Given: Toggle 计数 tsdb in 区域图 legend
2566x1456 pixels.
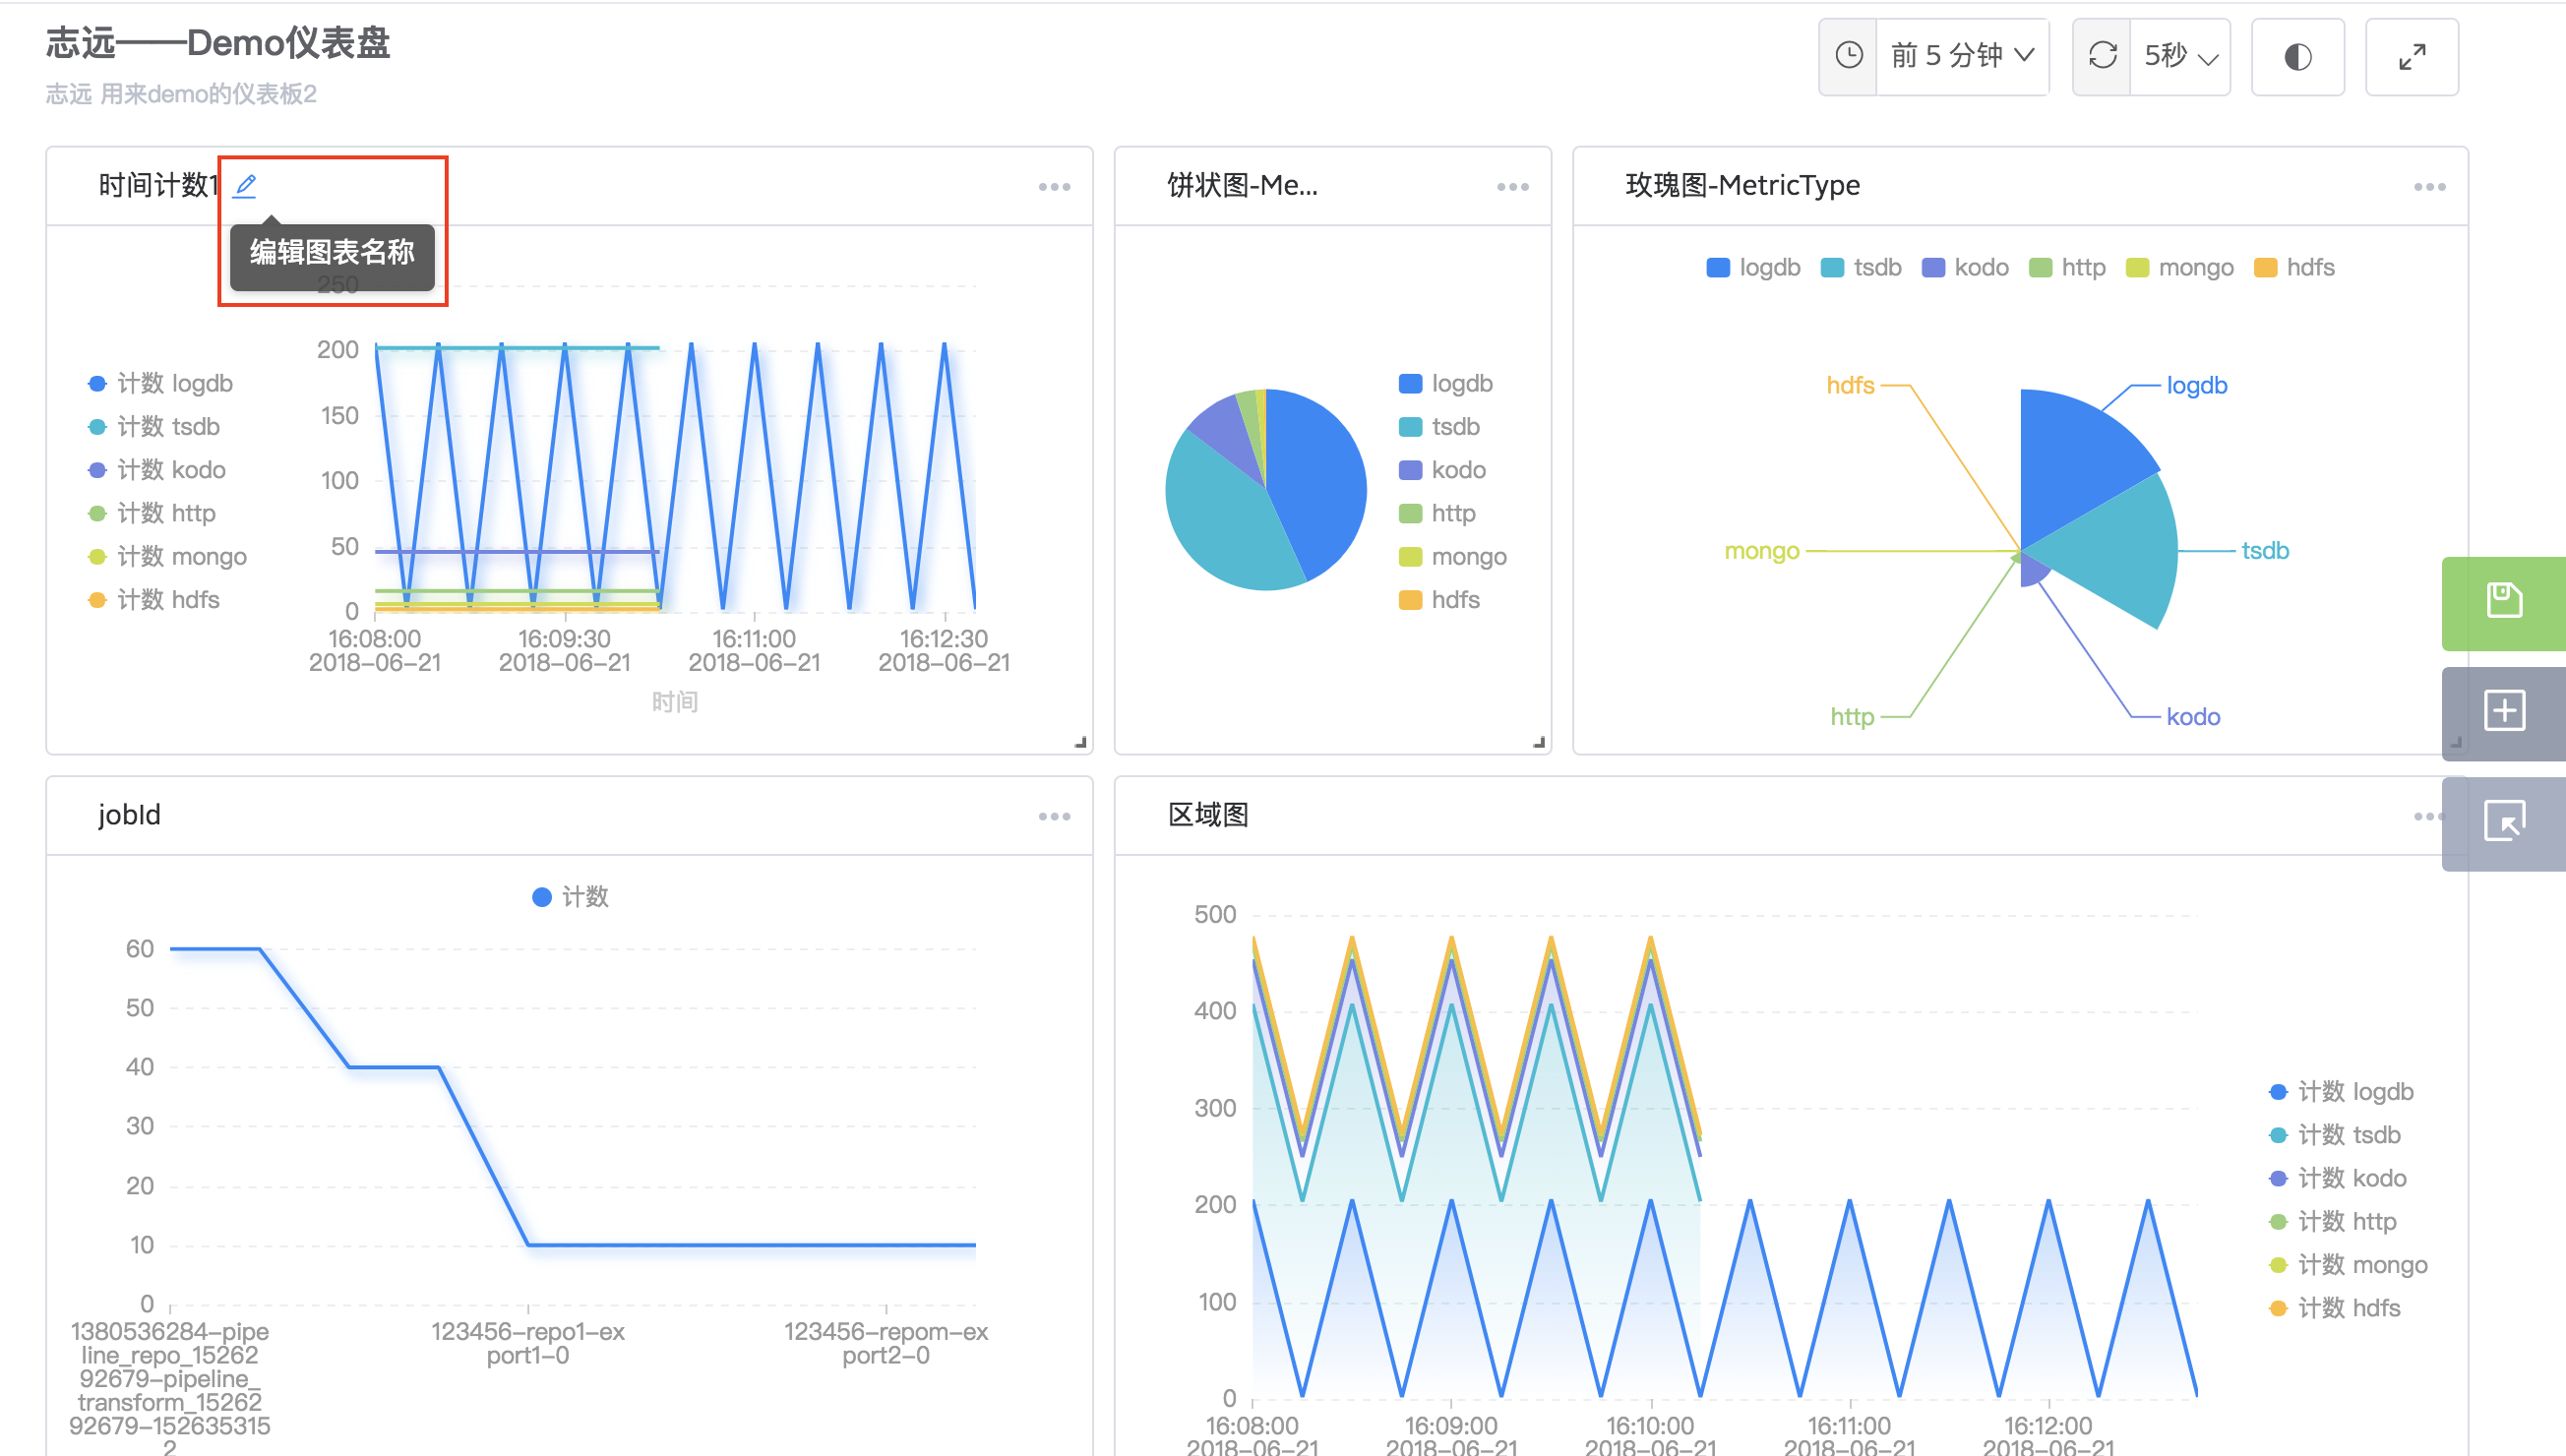Looking at the screenshot, I should [2335, 1134].
